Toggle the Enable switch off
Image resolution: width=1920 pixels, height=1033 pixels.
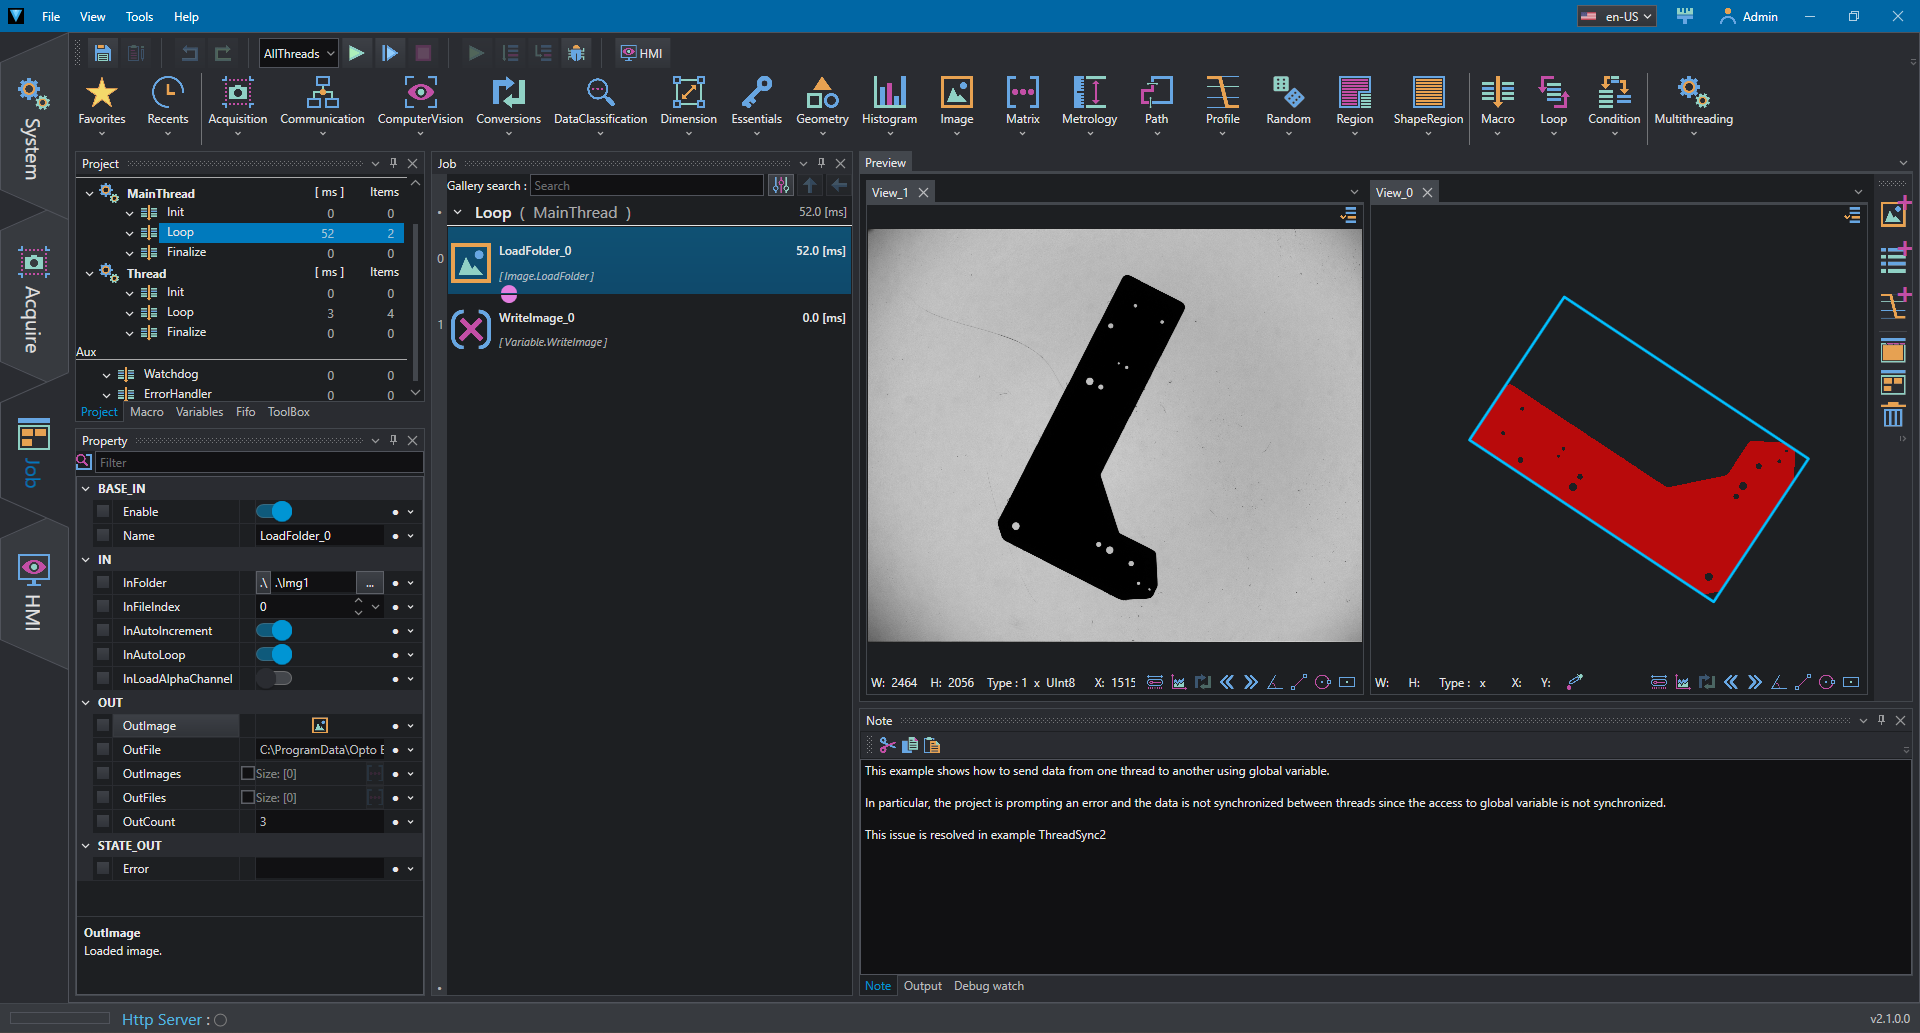pos(274,512)
